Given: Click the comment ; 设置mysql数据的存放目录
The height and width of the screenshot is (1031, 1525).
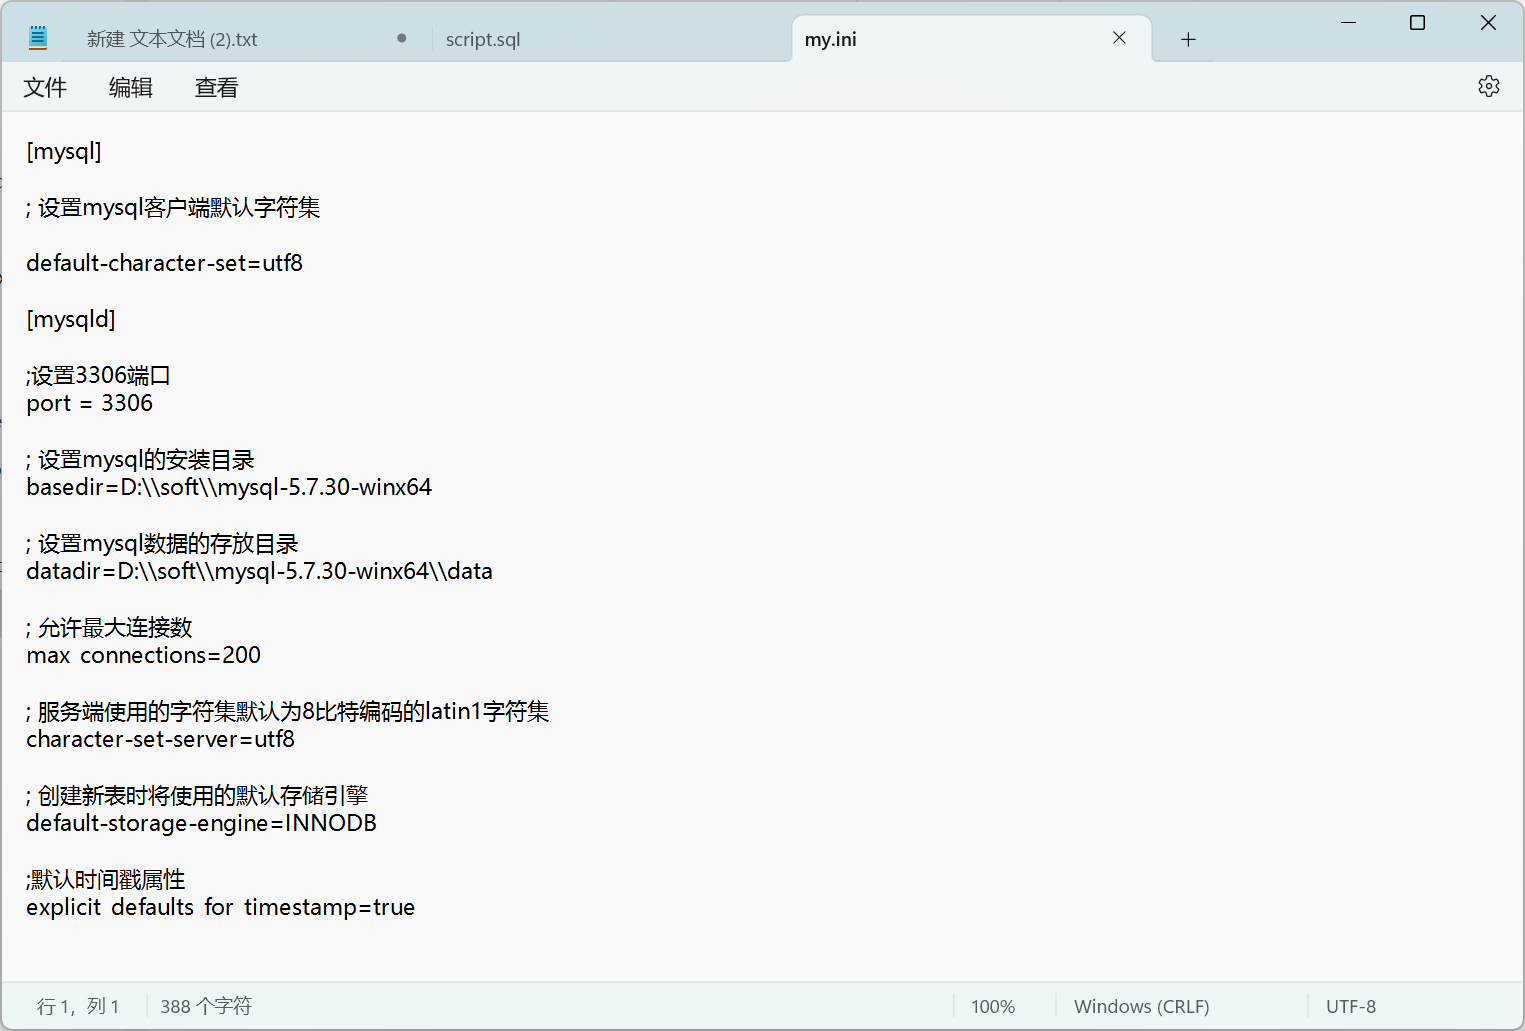Looking at the screenshot, I should (x=162, y=543).
